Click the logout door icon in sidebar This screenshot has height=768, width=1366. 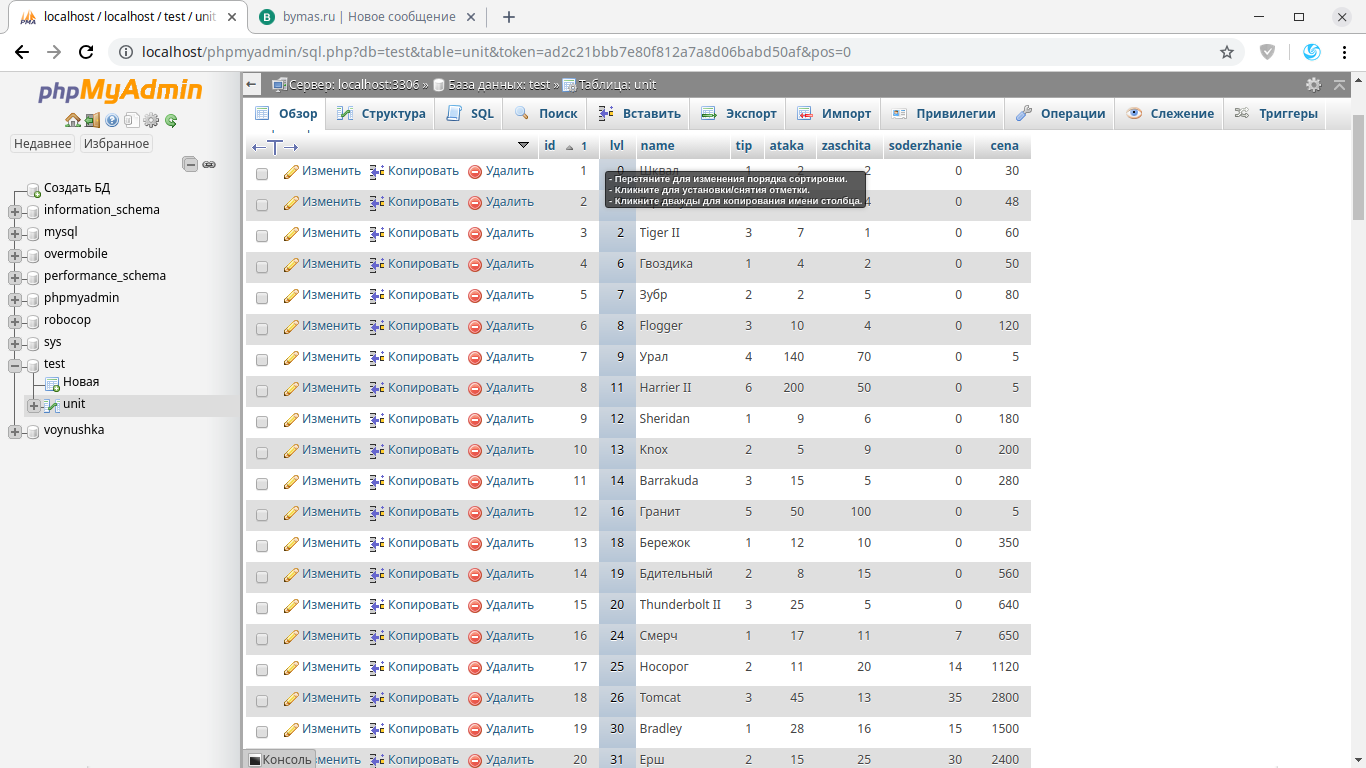pyautogui.click(x=92, y=121)
